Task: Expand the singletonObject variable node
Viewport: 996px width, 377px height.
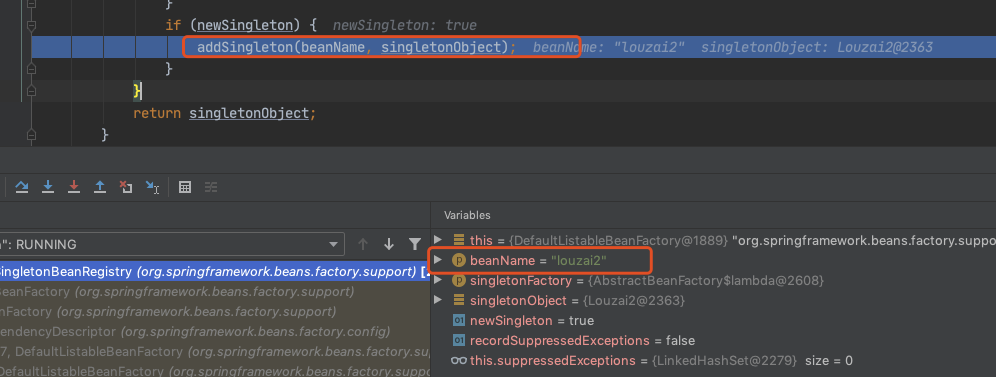Action: (437, 300)
